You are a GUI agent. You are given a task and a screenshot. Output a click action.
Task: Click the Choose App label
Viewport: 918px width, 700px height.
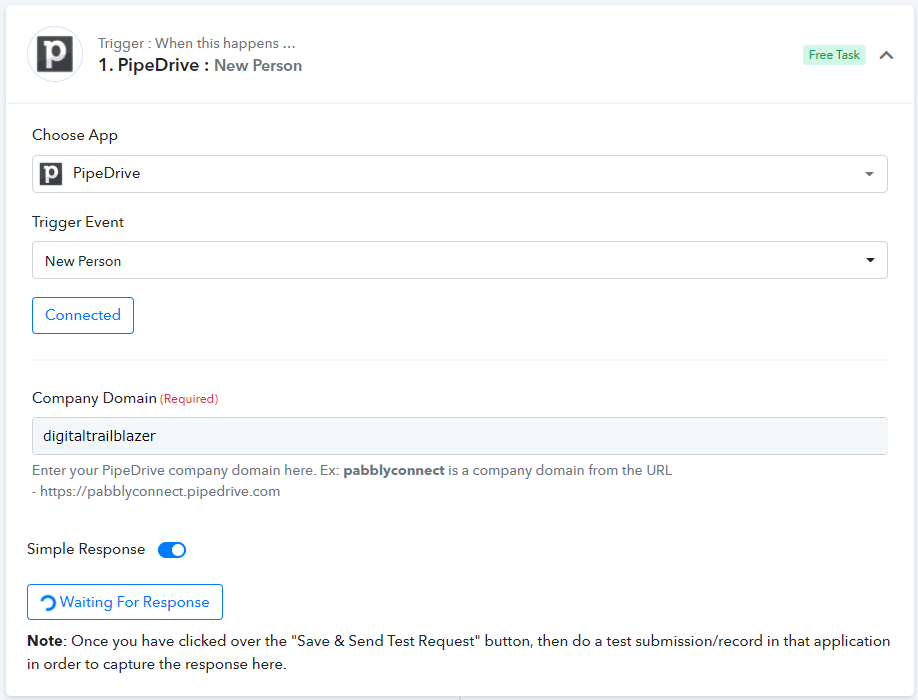pyautogui.click(x=75, y=135)
